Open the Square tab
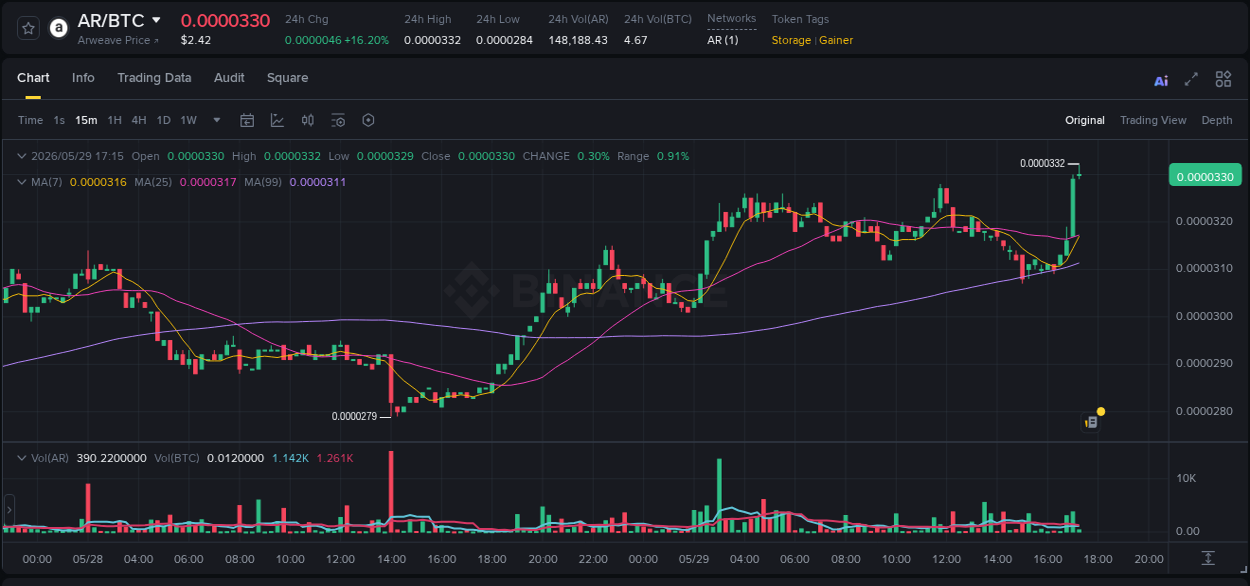The image size is (1250, 586). click(x=287, y=78)
